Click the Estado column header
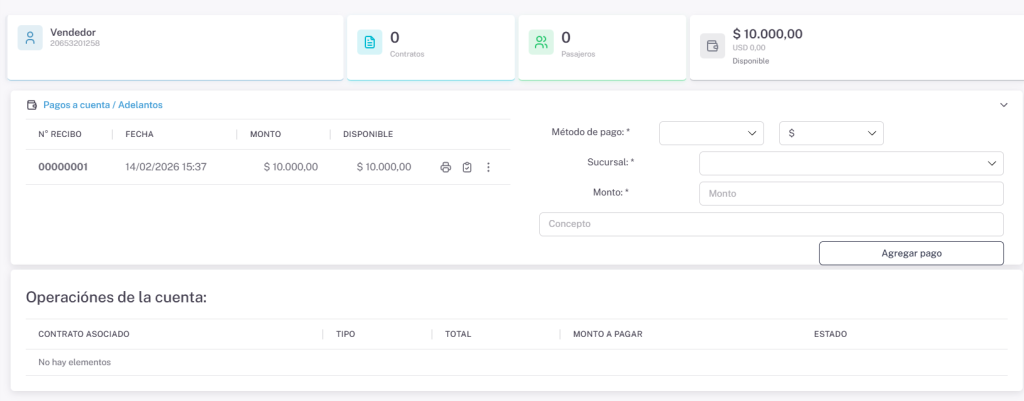 click(830, 334)
